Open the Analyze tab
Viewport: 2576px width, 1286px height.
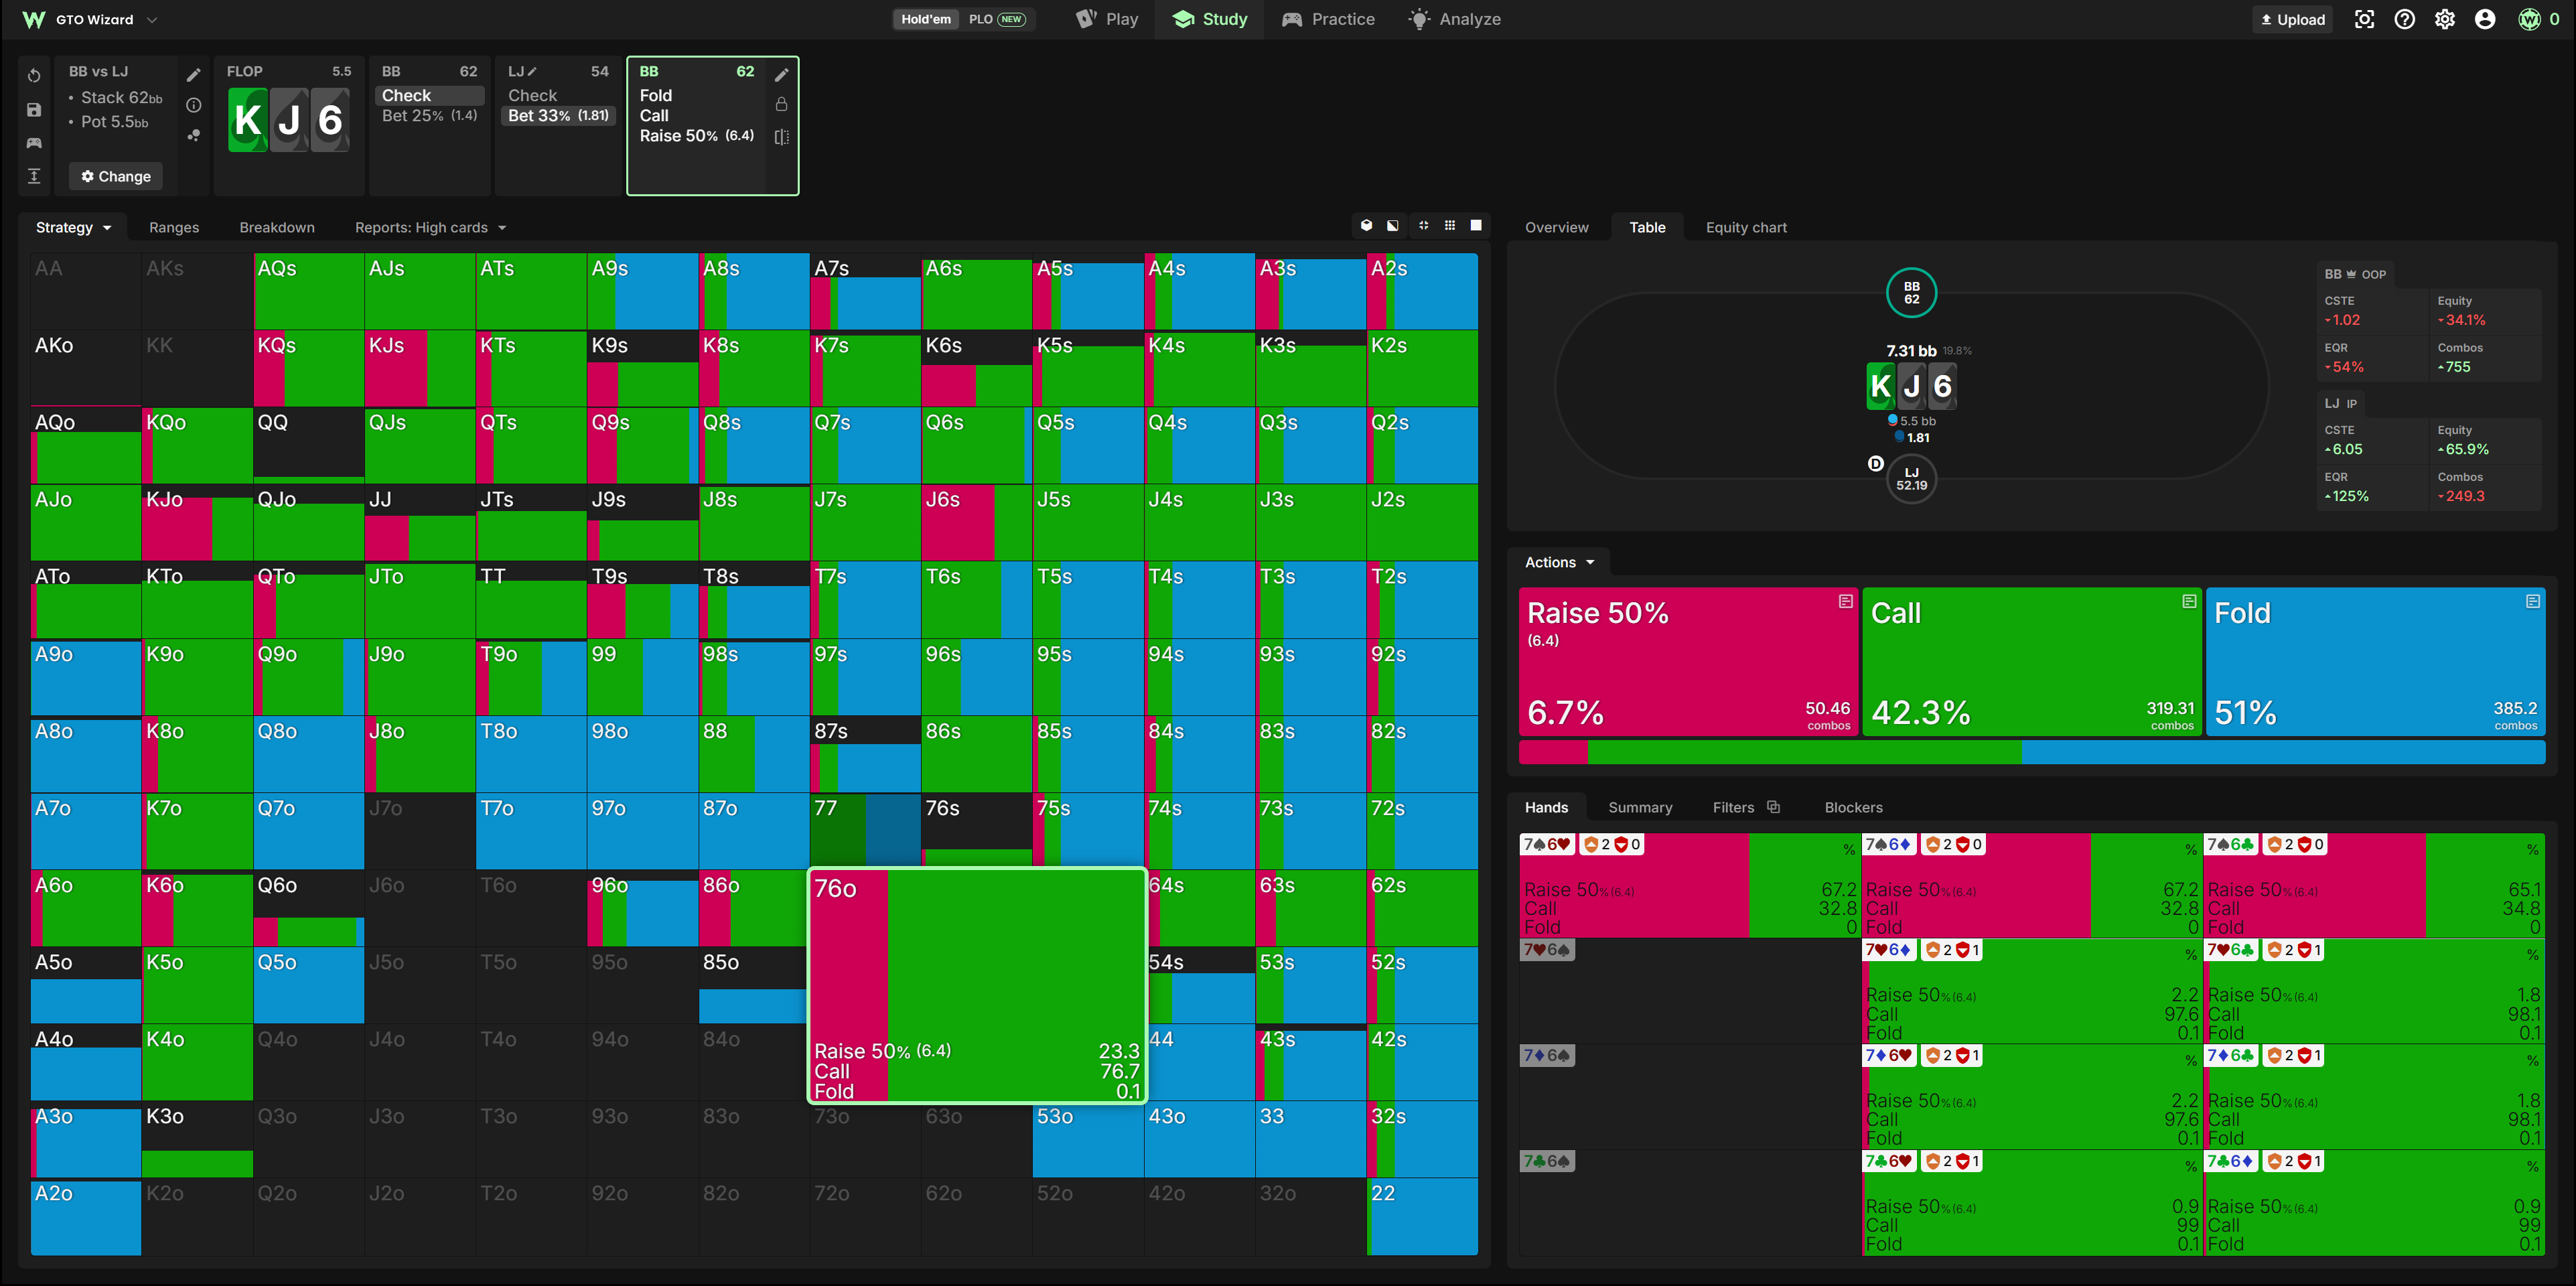point(1454,19)
